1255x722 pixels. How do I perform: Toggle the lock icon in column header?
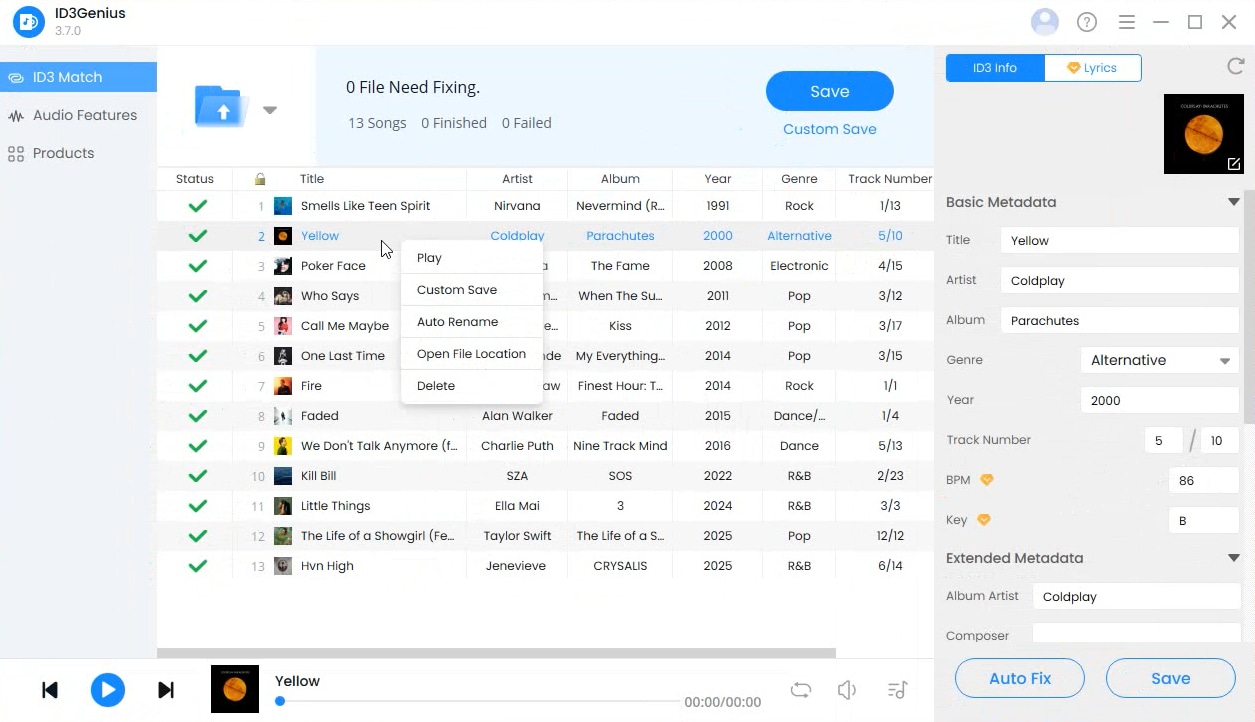(x=260, y=179)
